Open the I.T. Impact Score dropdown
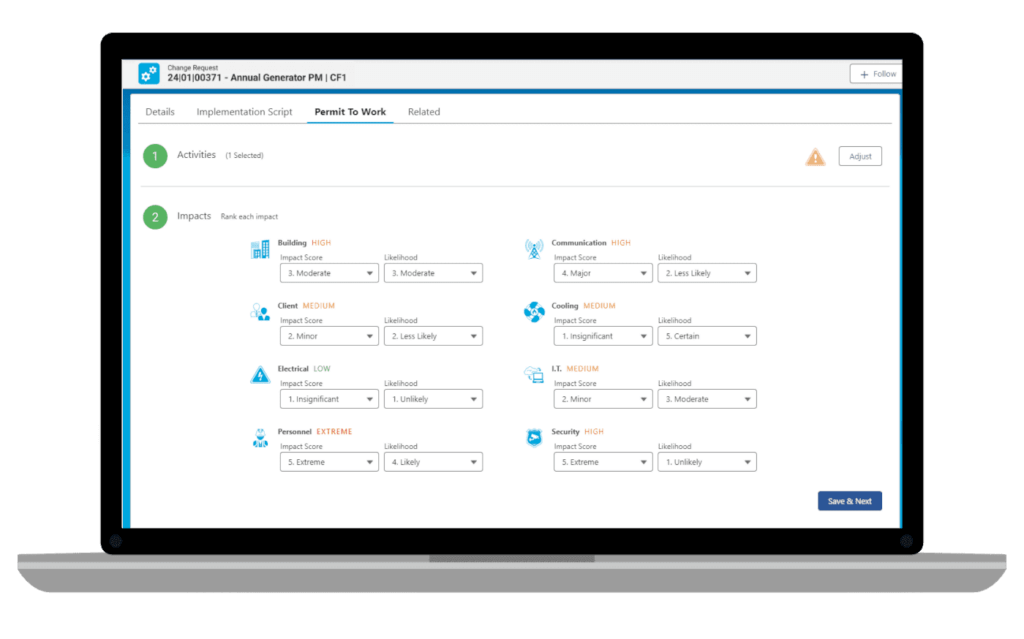This screenshot has height=639, width=1024. point(603,398)
